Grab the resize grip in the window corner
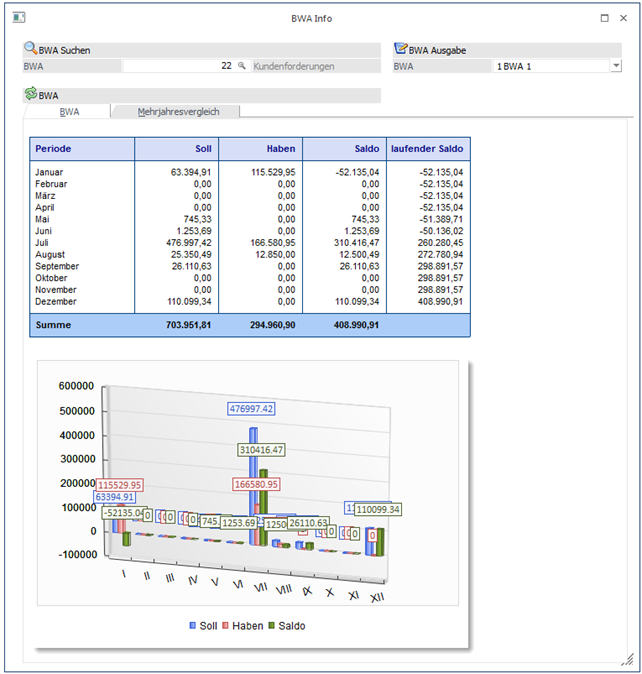The height and width of the screenshot is (674, 642). pos(627,659)
